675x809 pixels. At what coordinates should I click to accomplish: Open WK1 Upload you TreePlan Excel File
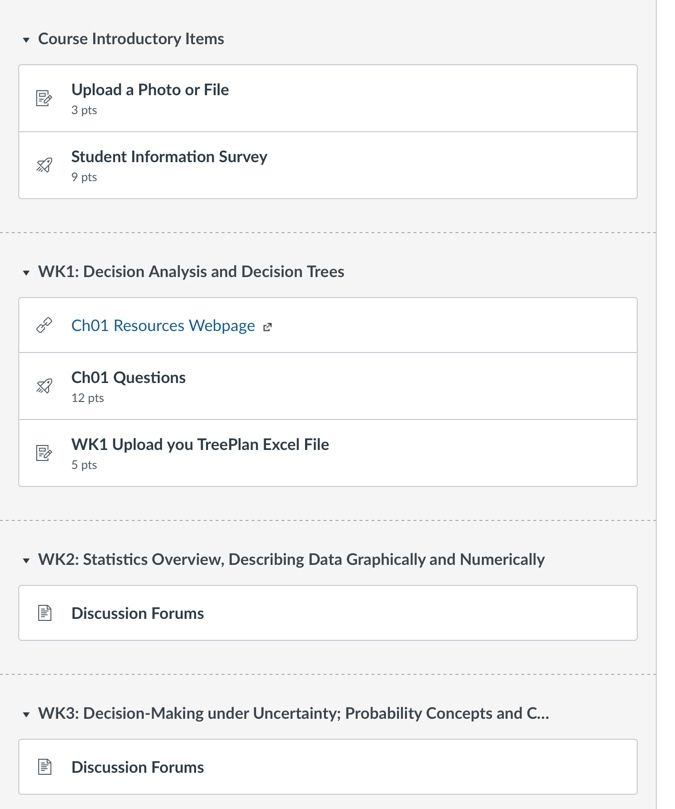tap(200, 444)
